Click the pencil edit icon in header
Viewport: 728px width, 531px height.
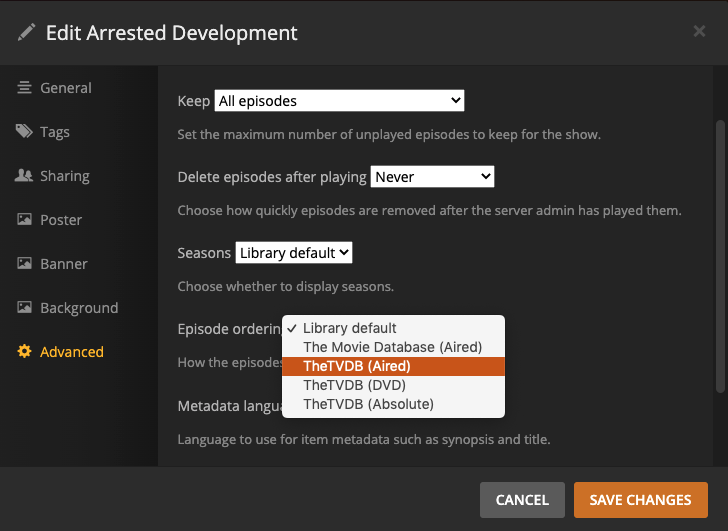pyautogui.click(x=26, y=32)
